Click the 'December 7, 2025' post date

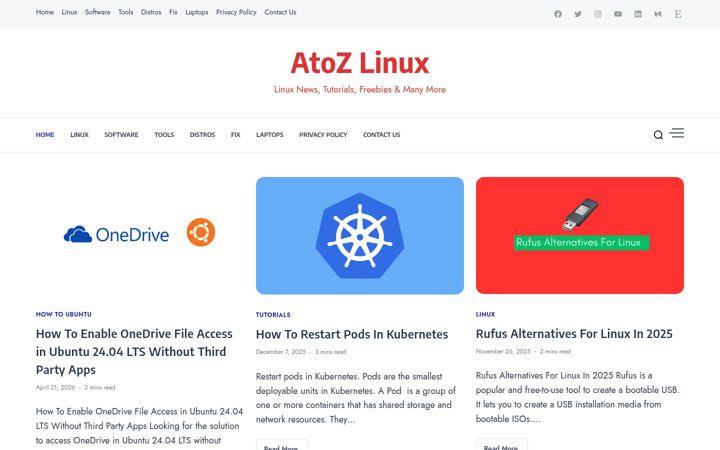coord(281,352)
